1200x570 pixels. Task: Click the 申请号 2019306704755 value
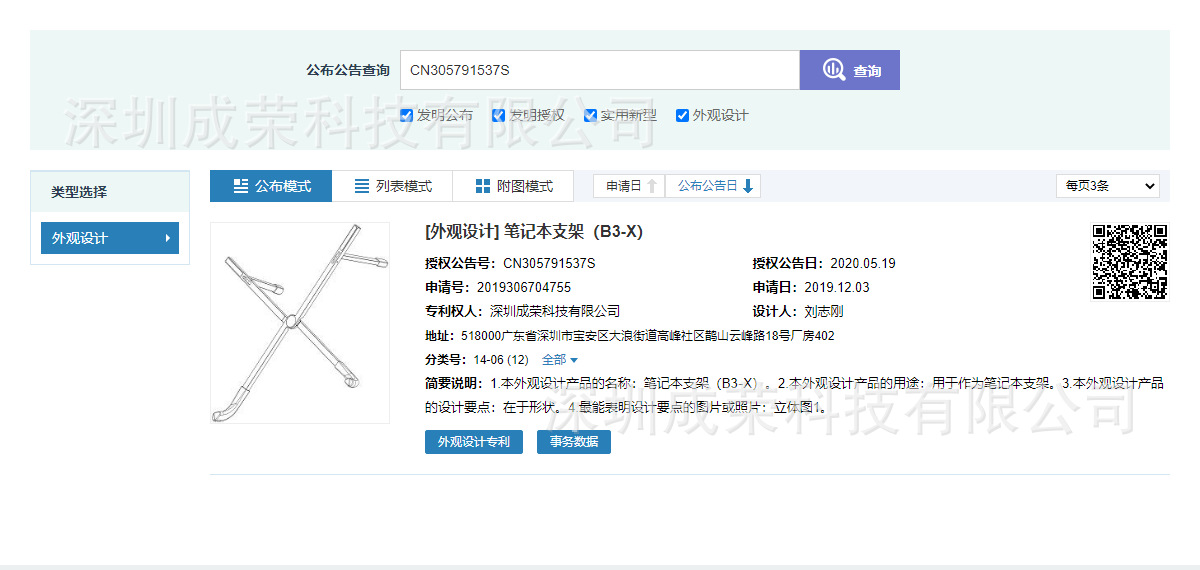click(524, 288)
